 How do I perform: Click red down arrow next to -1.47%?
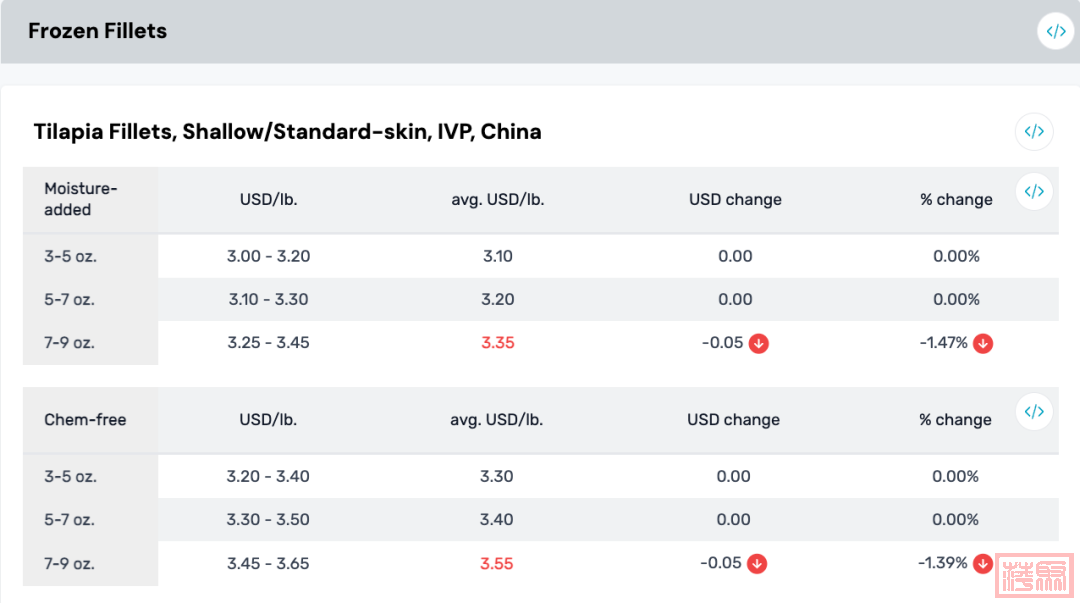coord(983,343)
